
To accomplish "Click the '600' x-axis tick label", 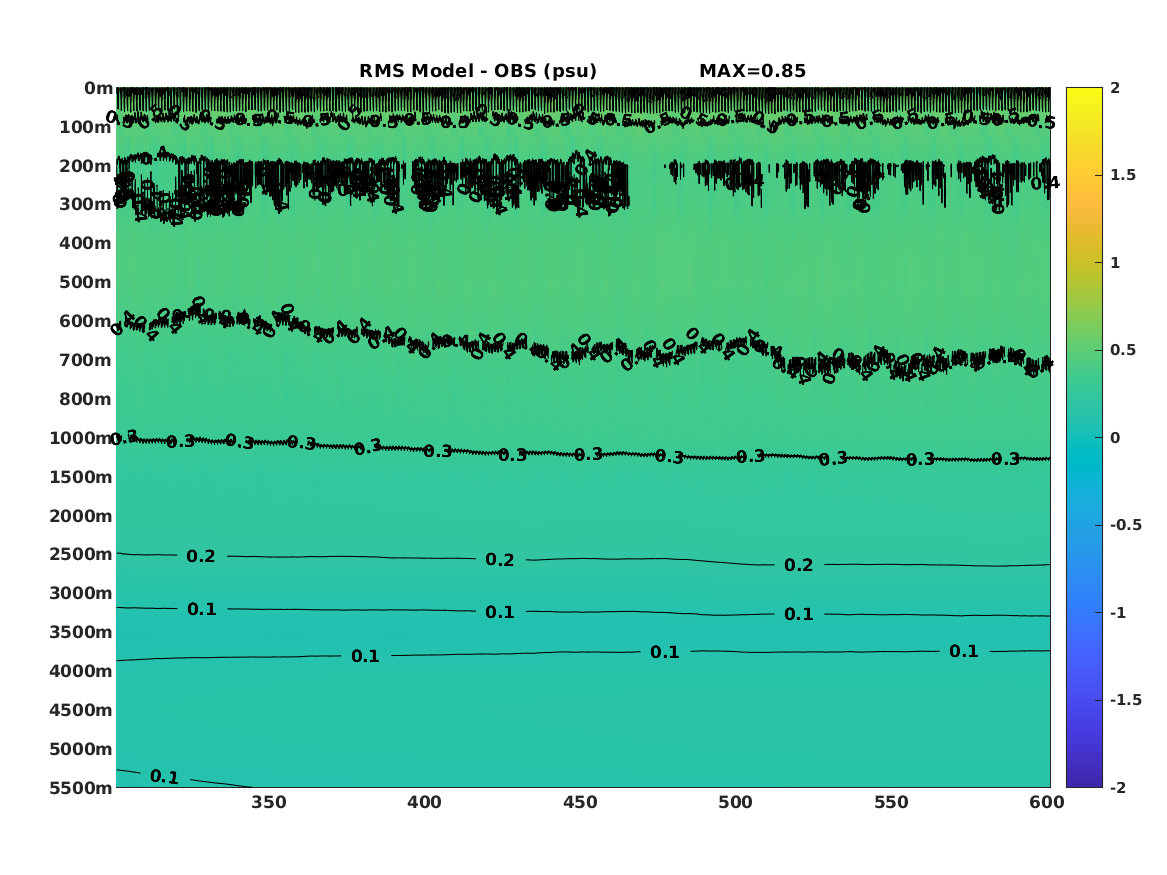I will tap(1047, 803).
